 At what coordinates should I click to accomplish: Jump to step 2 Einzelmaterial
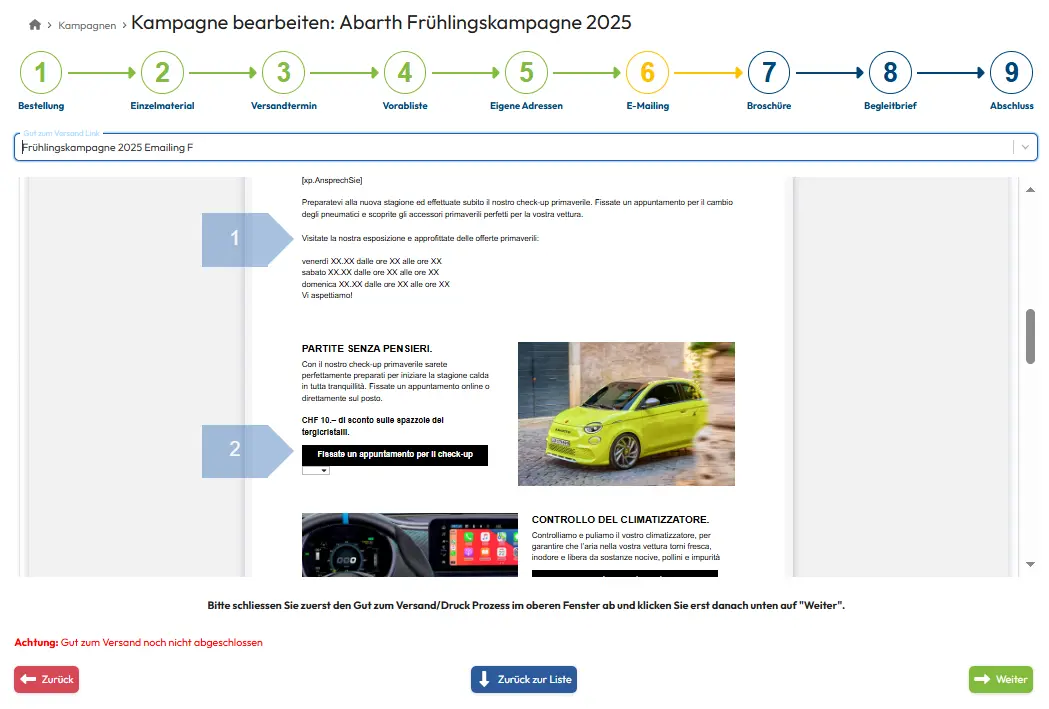(x=162, y=72)
